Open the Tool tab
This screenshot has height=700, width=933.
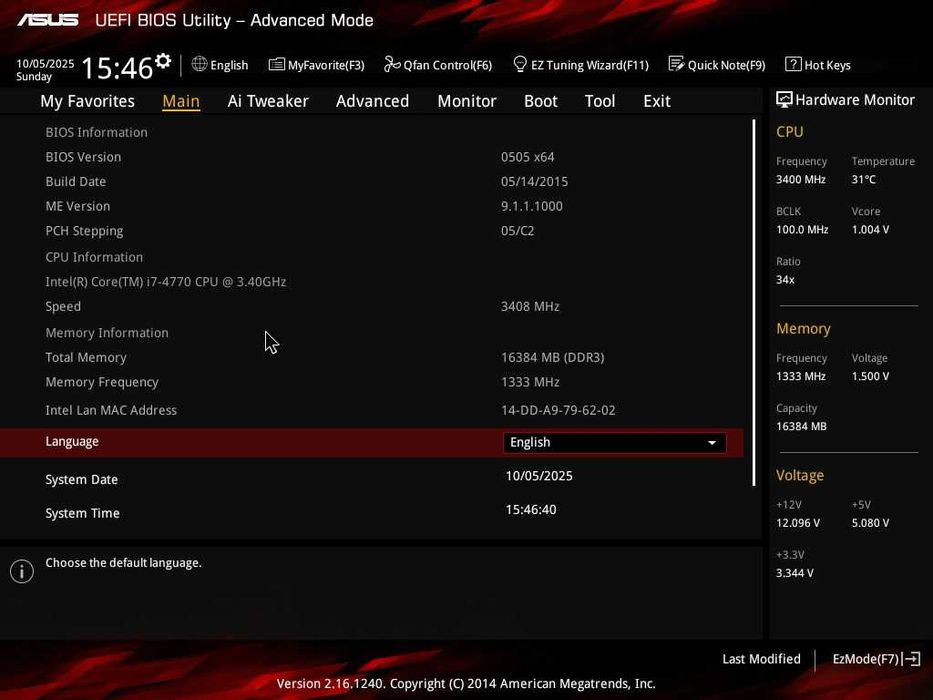600,101
